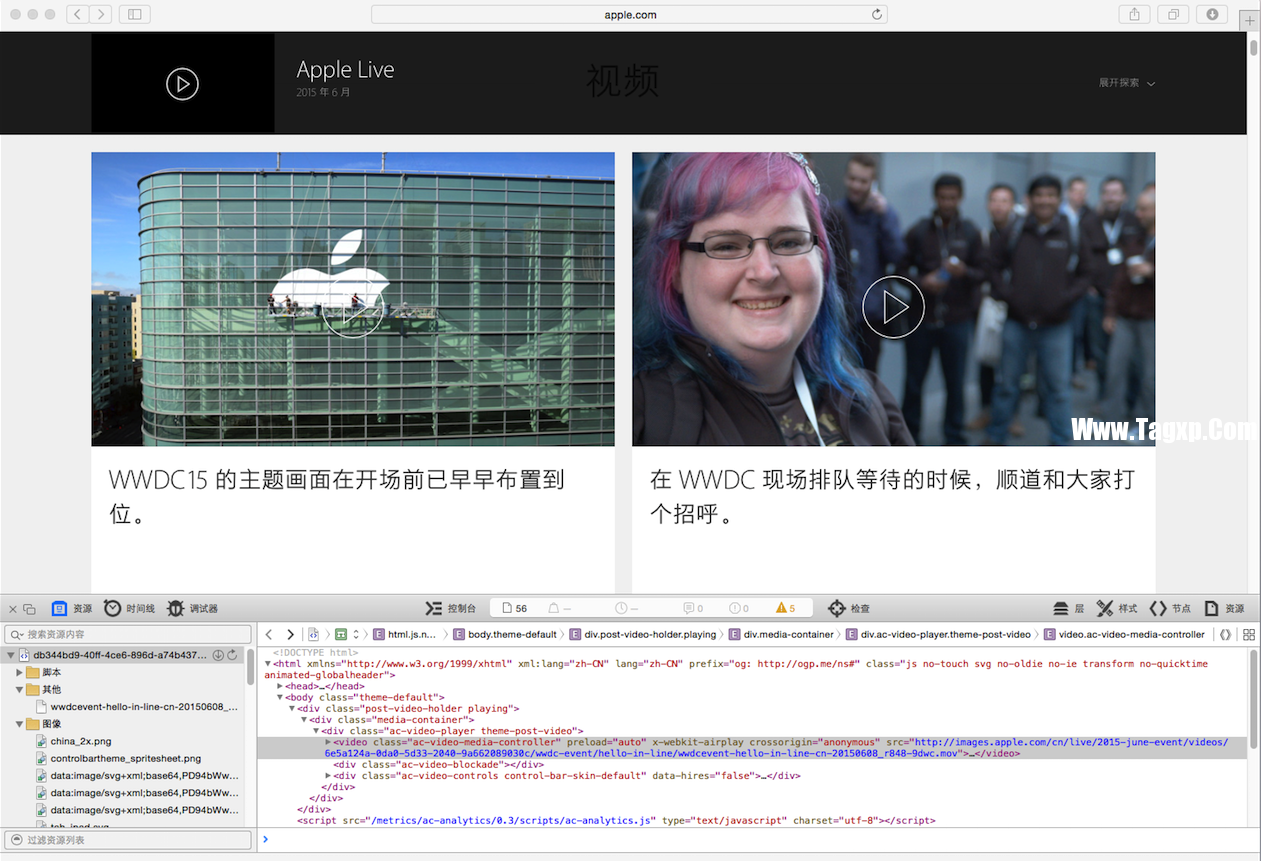Viewport: 1261px width, 861px height.
Task: Open the 展开探索 dropdown on the page
Action: pos(1126,83)
